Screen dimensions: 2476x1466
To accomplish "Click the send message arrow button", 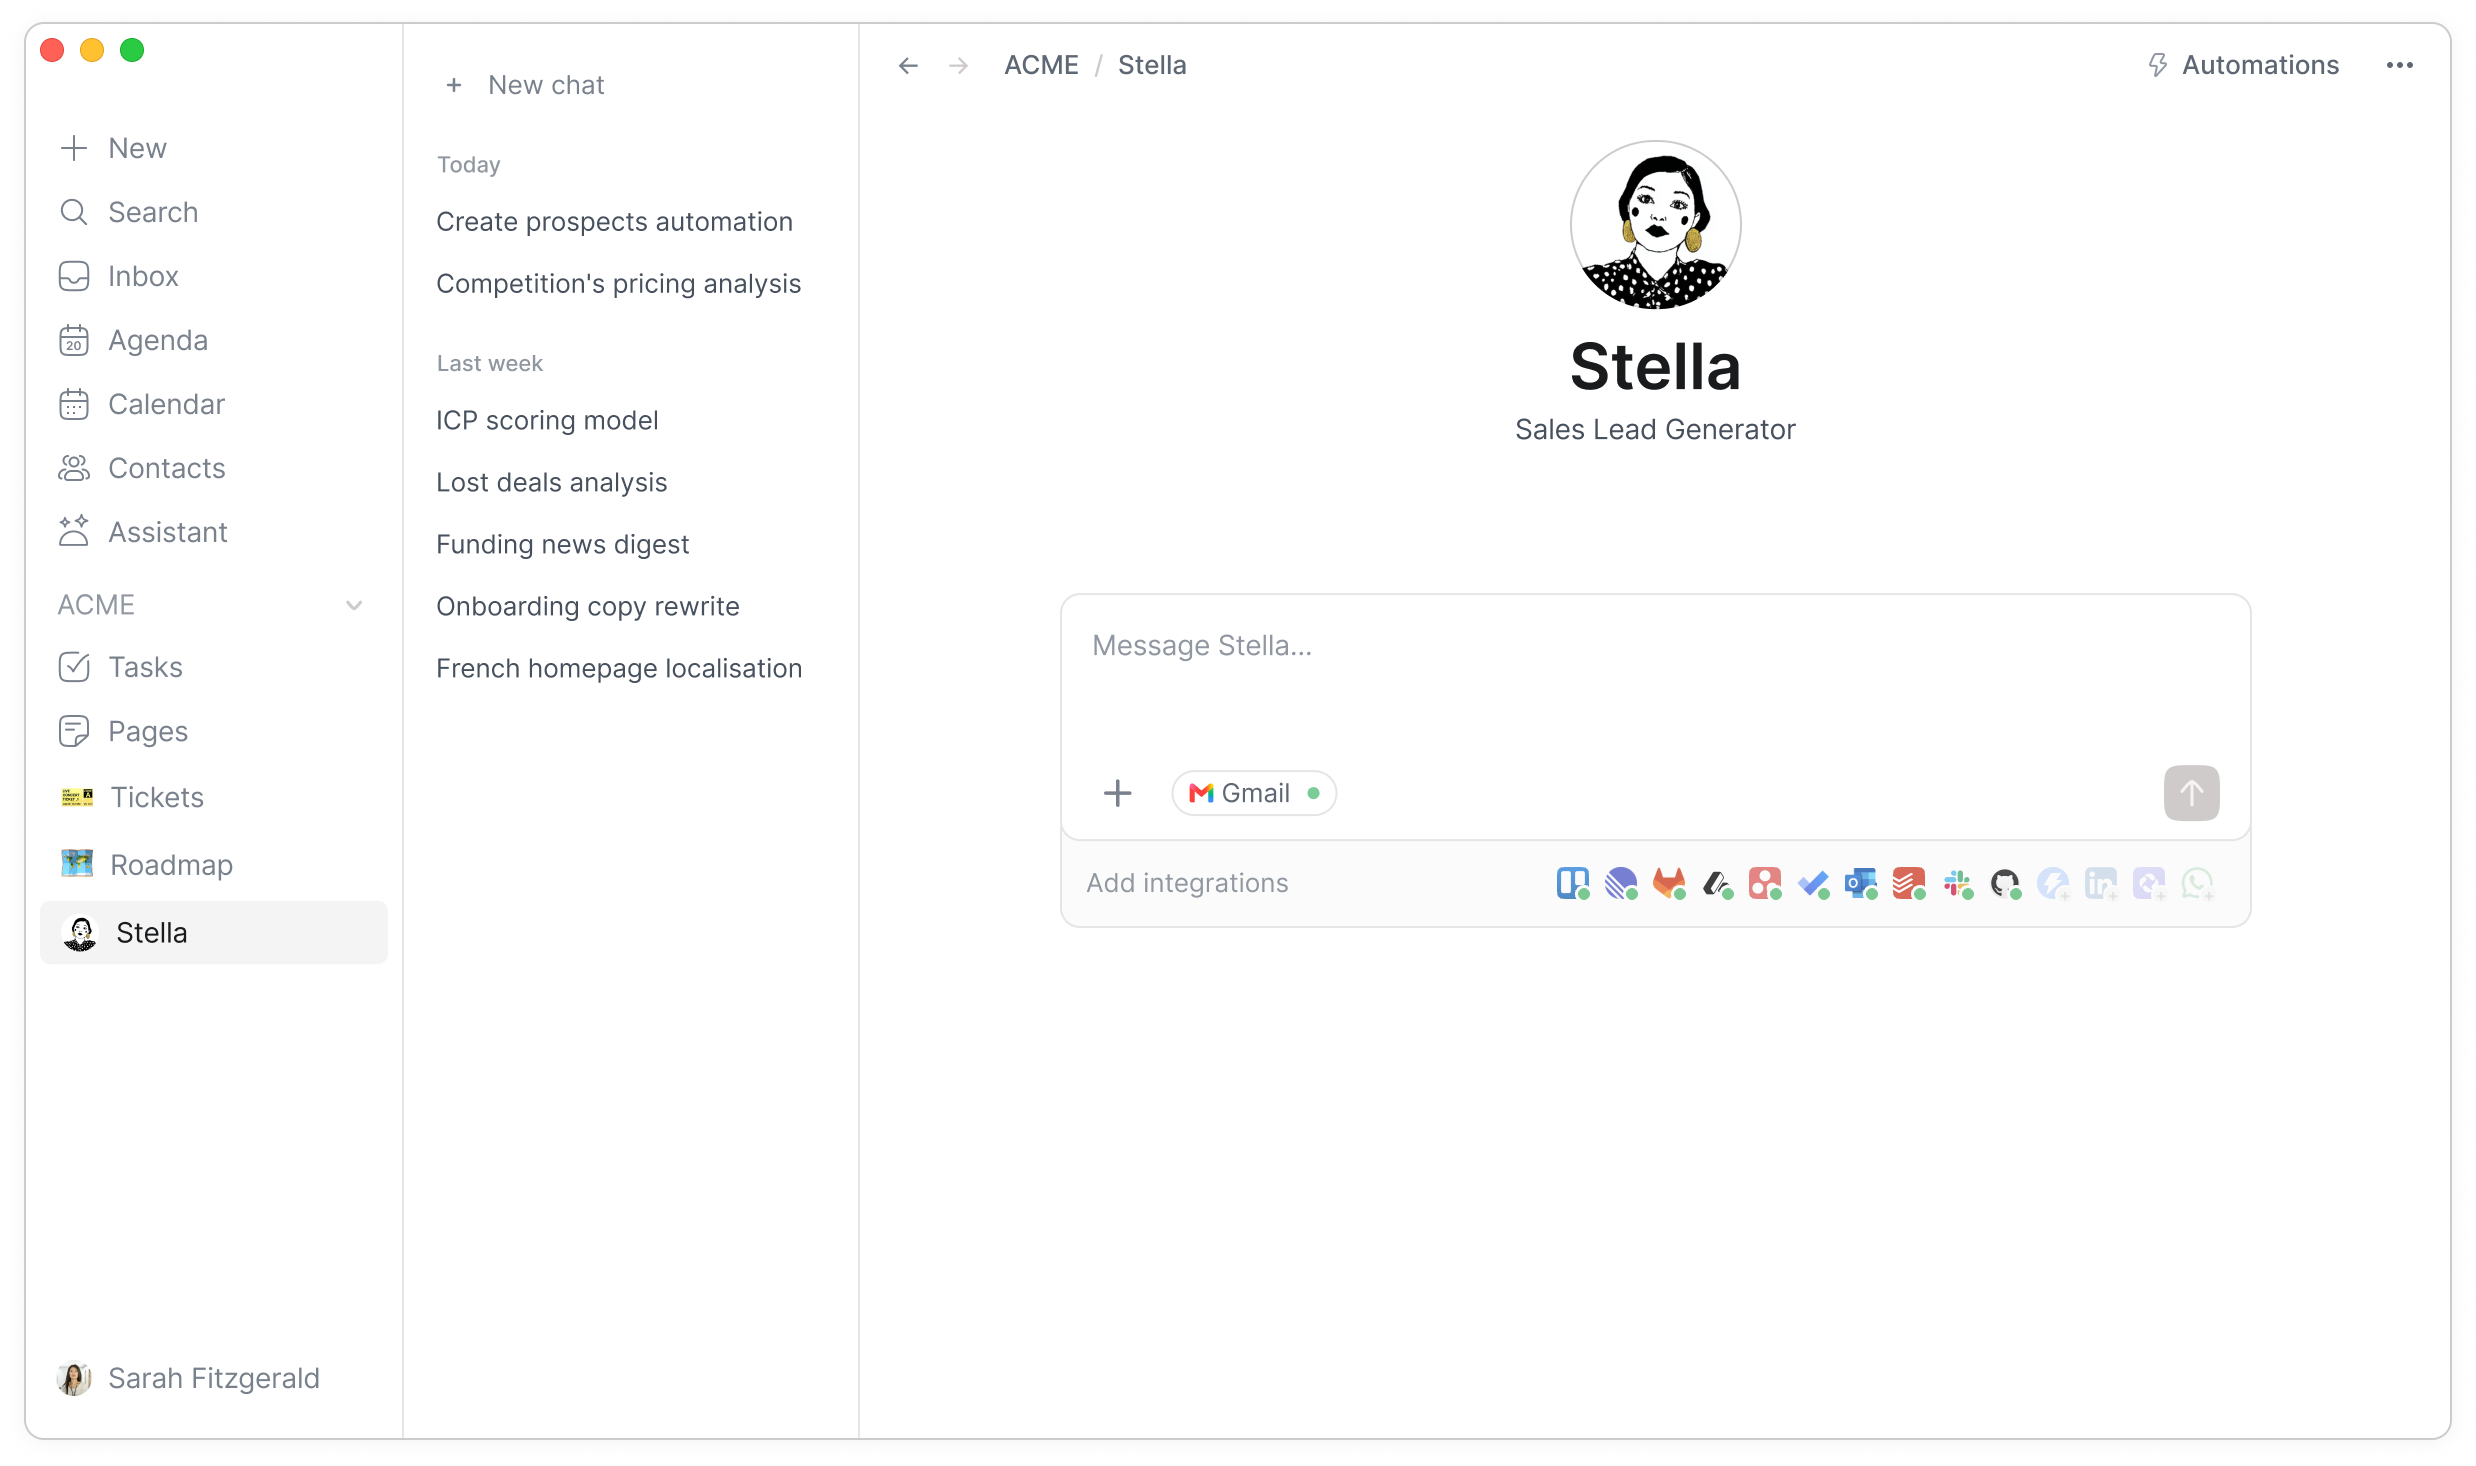I will [x=2191, y=793].
